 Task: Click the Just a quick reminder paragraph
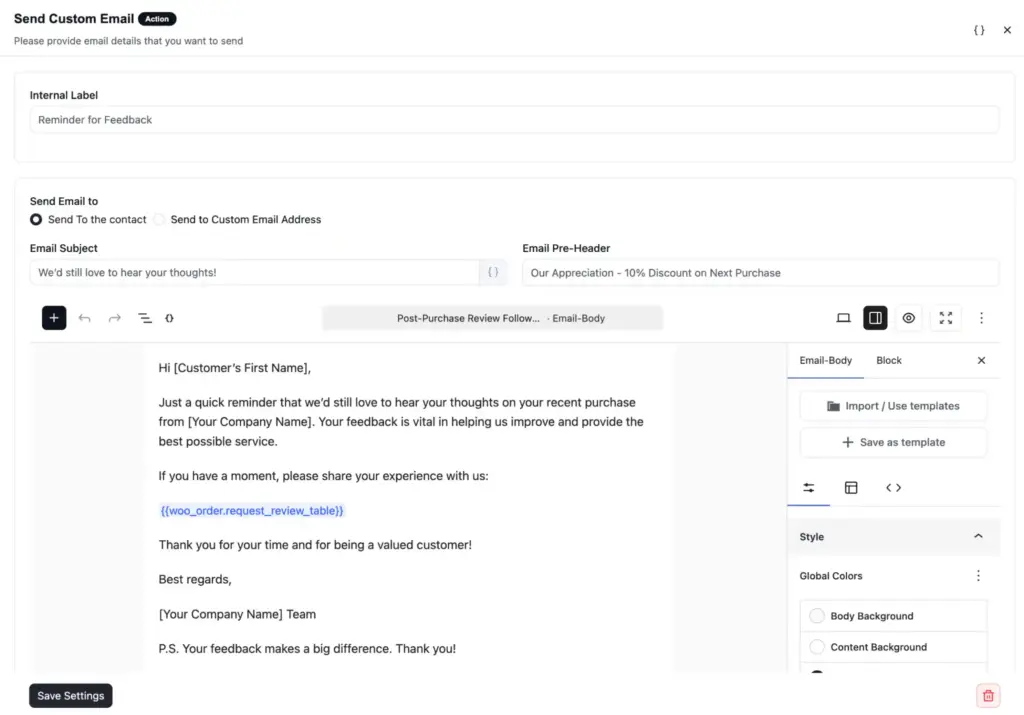point(401,422)
